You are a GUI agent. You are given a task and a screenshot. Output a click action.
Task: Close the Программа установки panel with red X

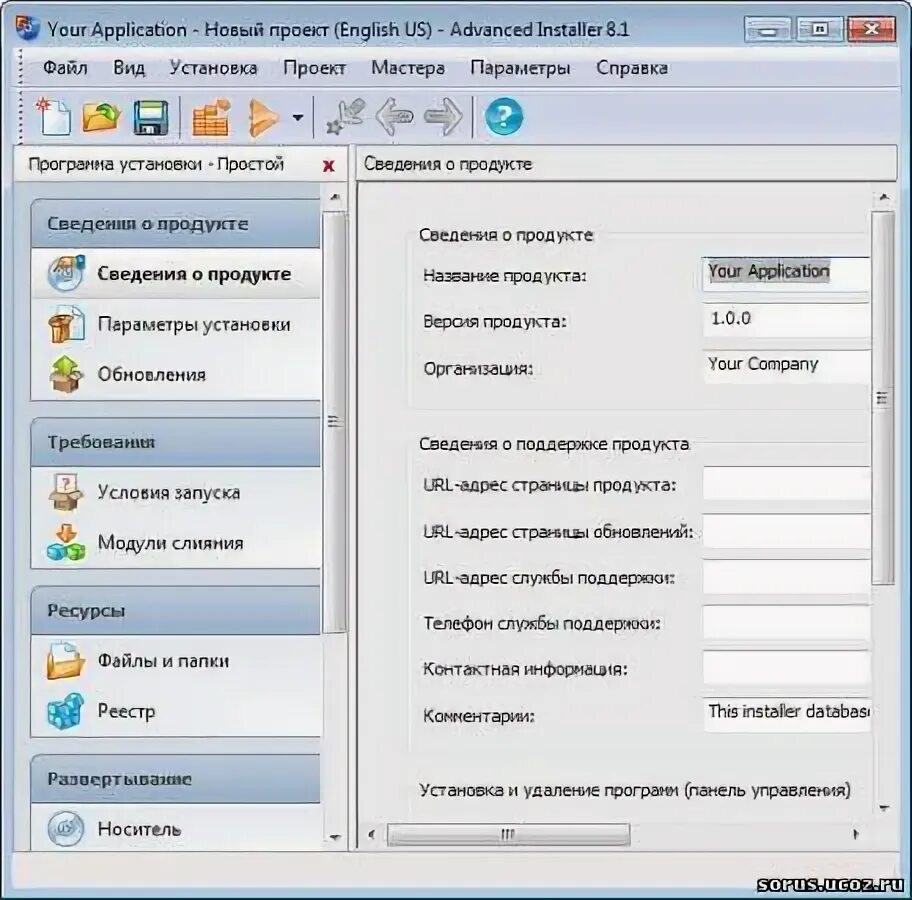(329, 166)
